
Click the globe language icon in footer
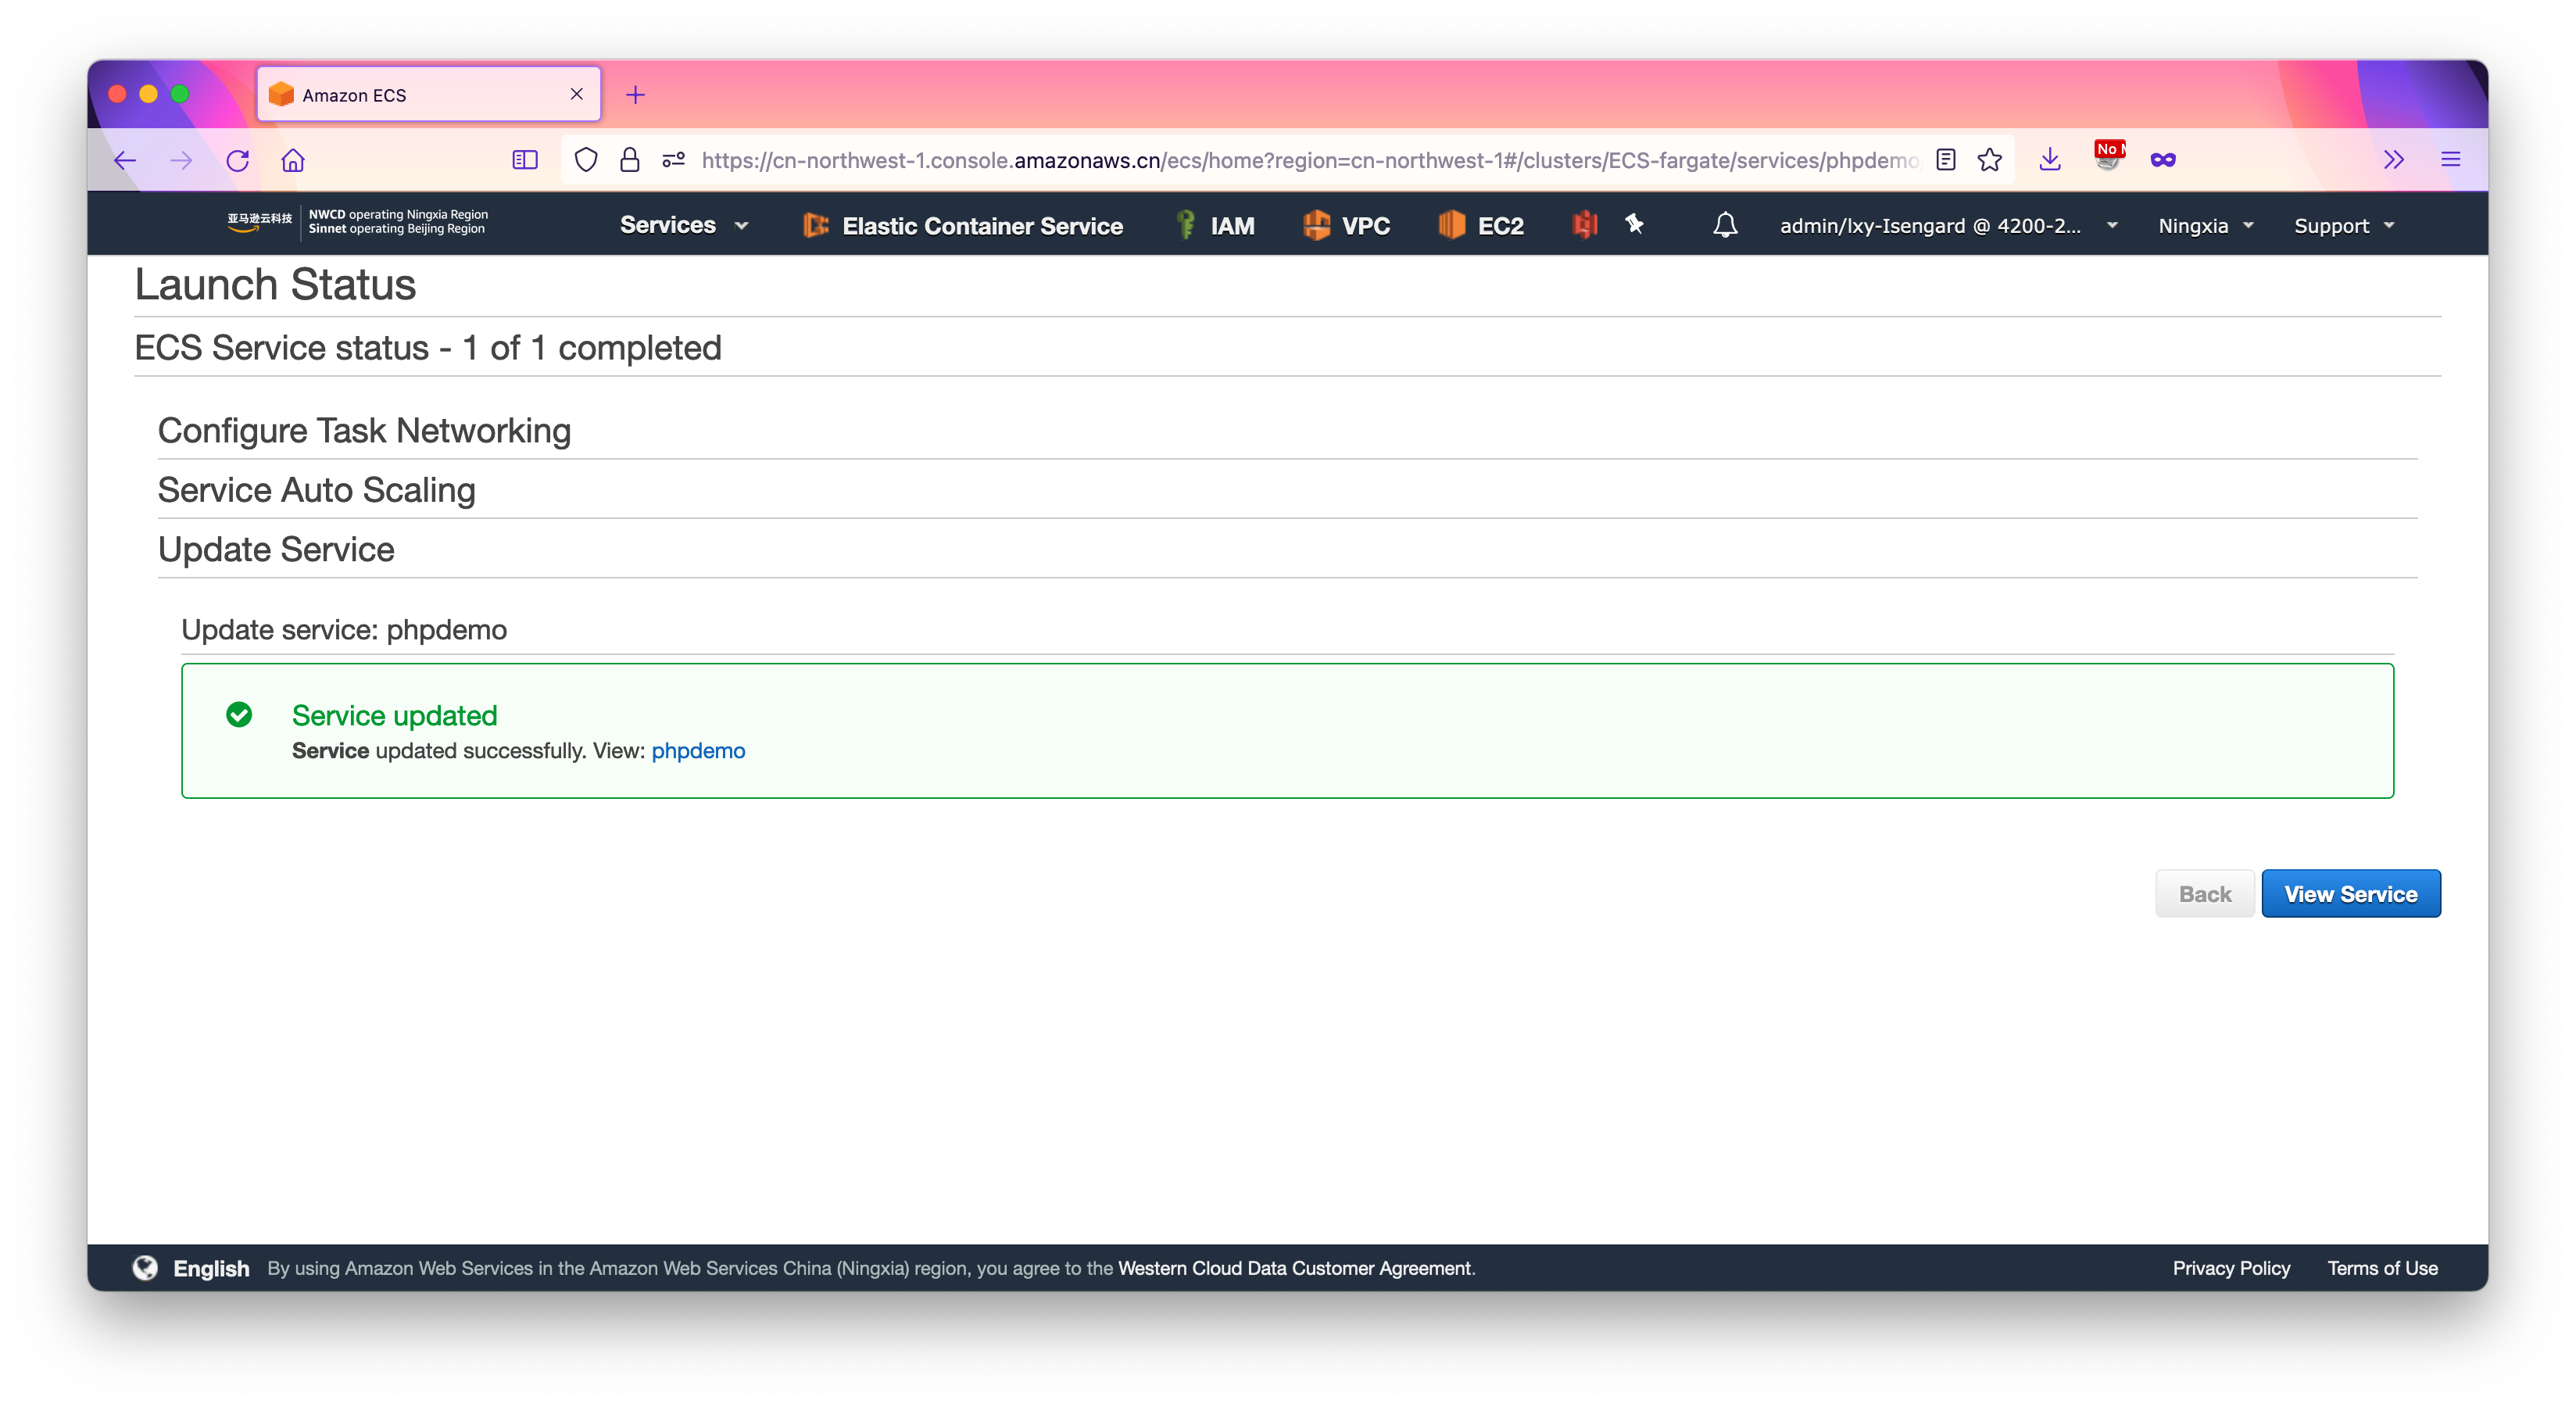pyautogui.click(x=146, y=1268)
